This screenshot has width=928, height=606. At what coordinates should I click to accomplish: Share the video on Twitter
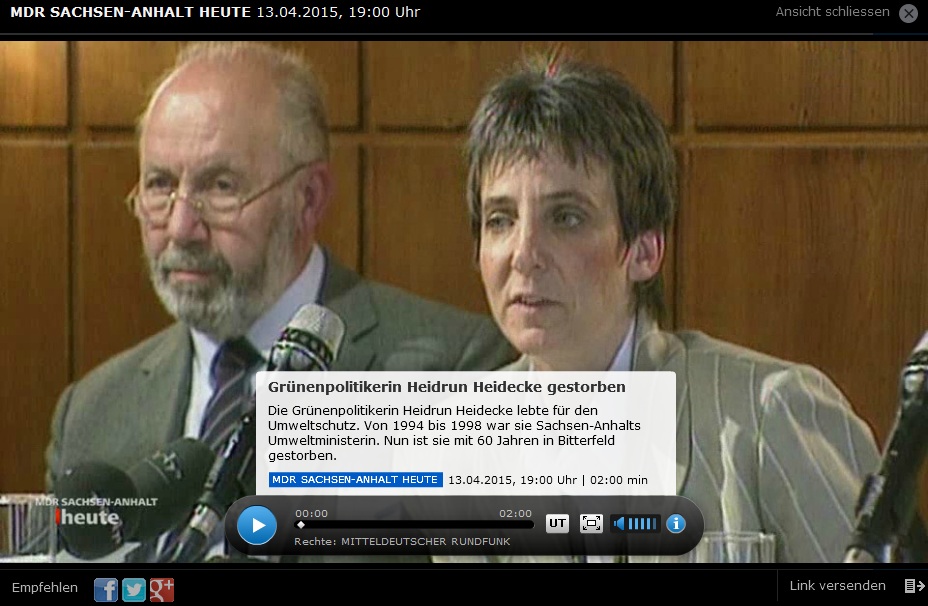[134, 589]
